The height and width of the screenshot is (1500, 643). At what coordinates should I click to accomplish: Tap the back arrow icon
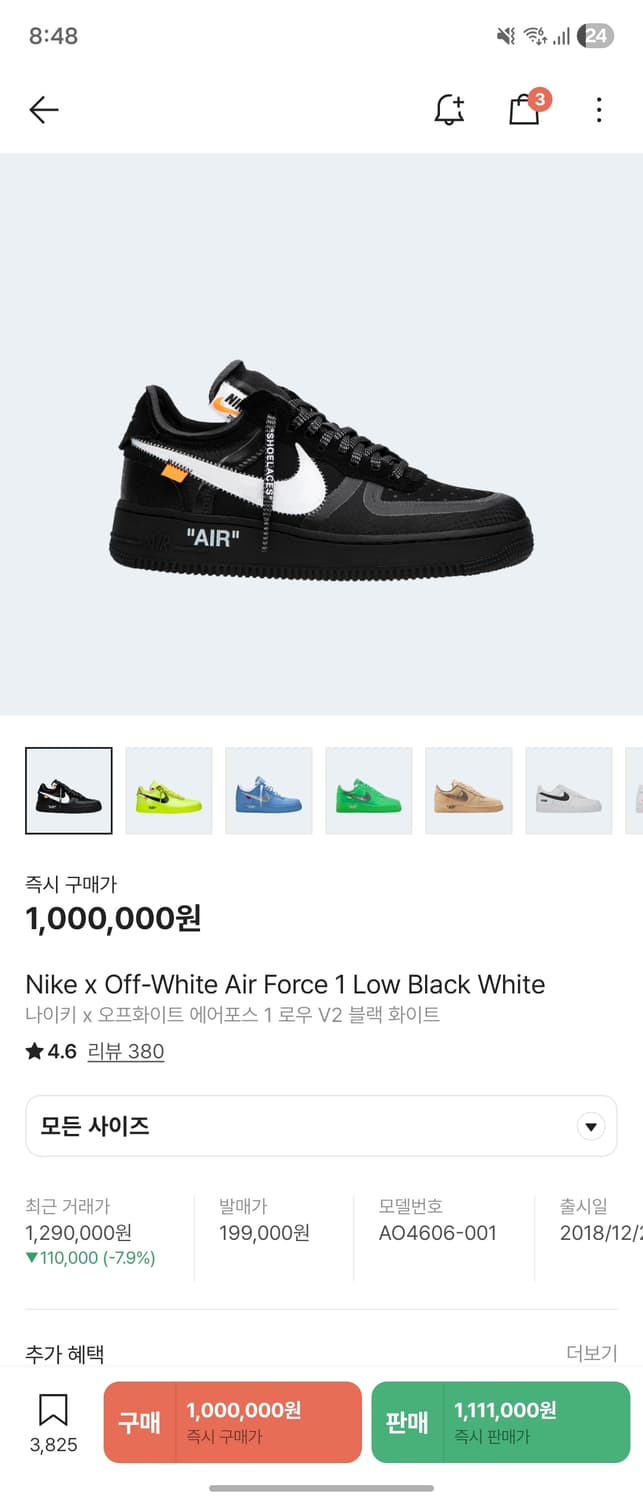(x=44, y=110)
